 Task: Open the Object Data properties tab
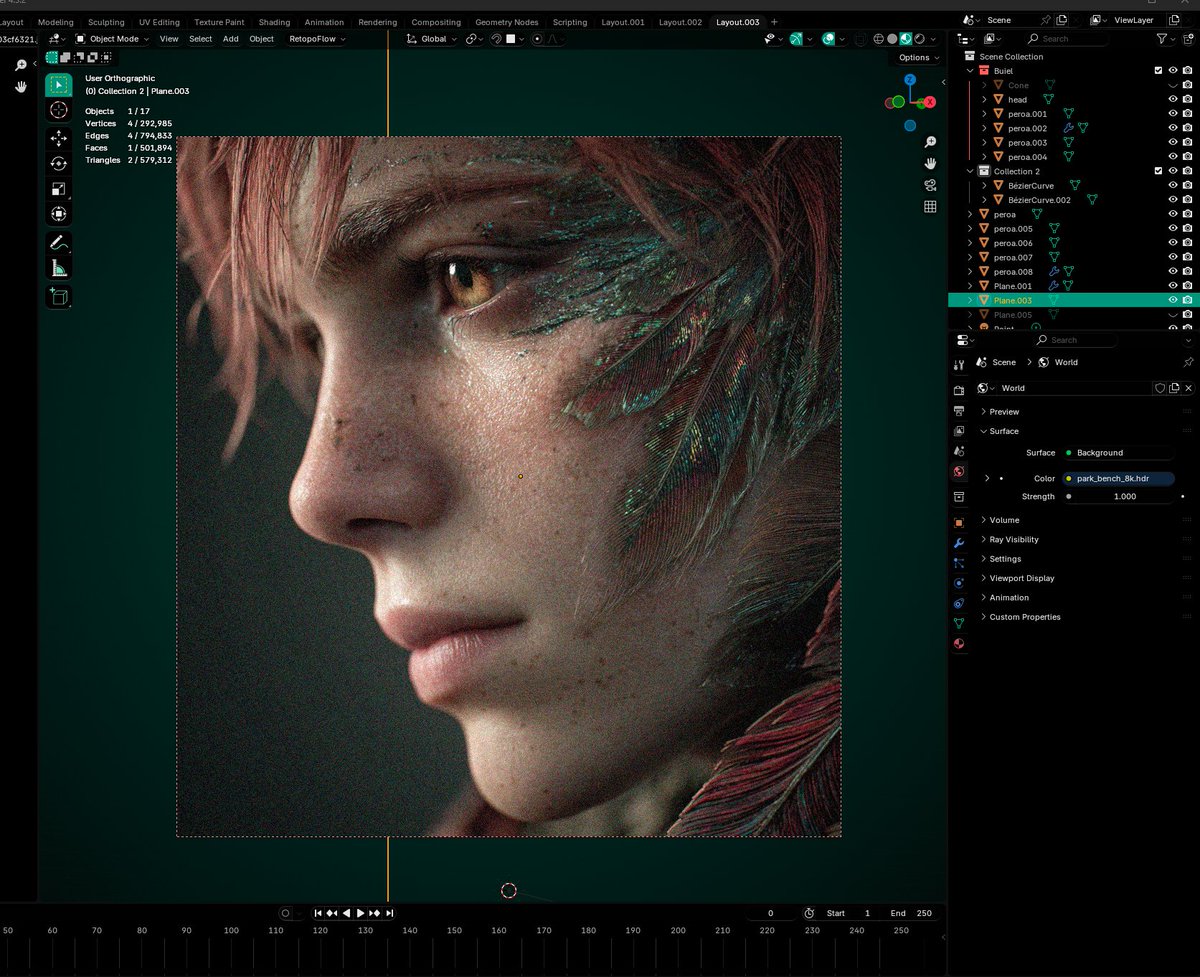(x=959, y=623)
